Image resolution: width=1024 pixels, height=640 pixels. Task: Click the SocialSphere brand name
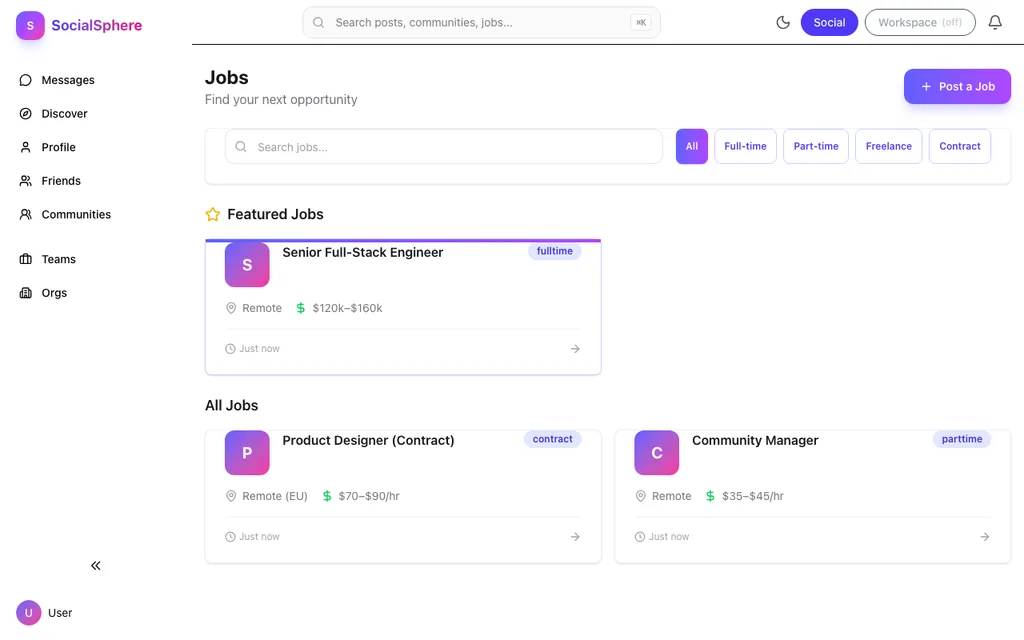pyautogui.click(x=97, y=25)
